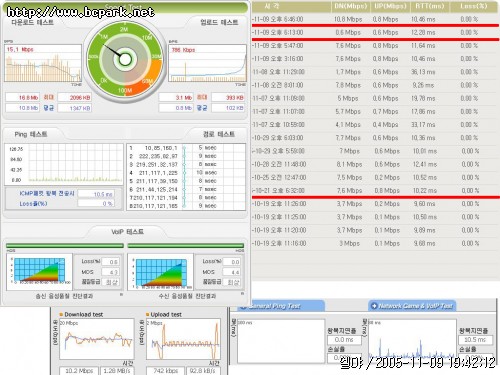Click the right green VoIP progress bar

[186, 246]
